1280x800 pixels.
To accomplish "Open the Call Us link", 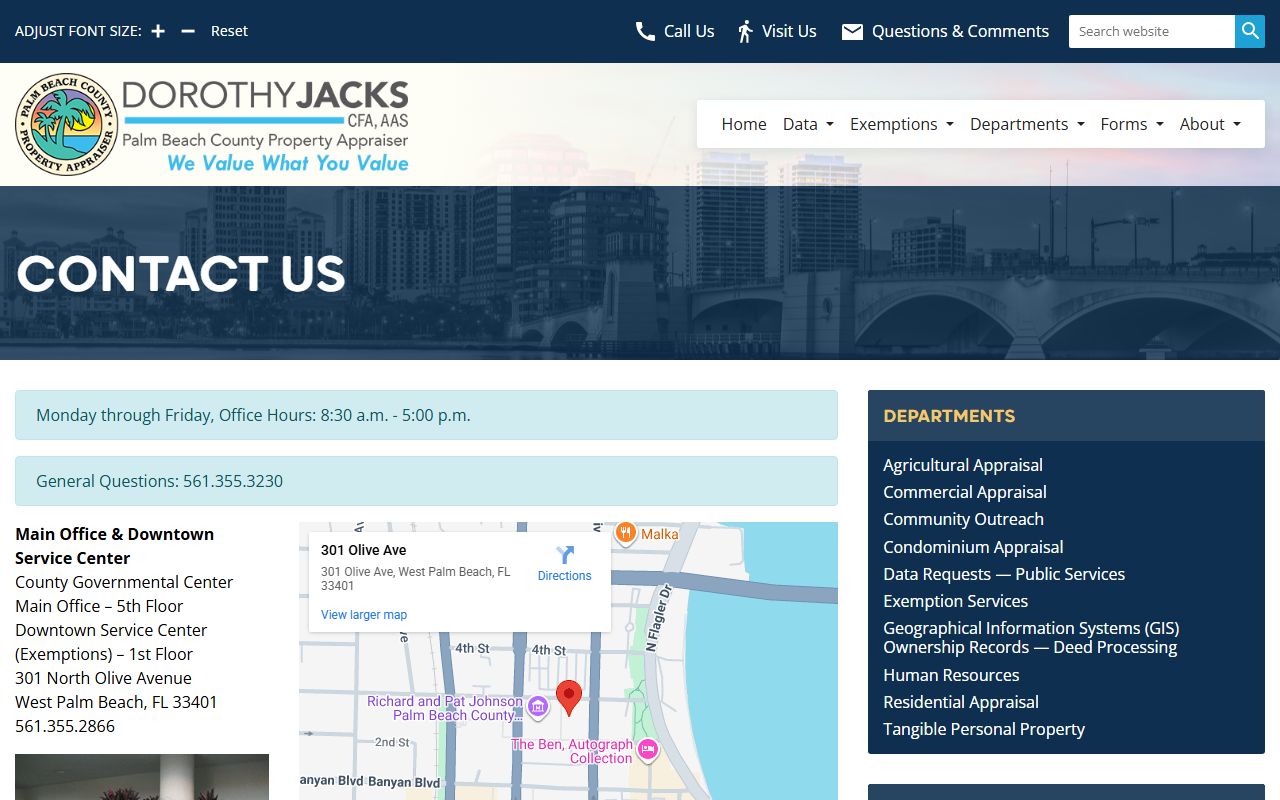I will 675,31.
